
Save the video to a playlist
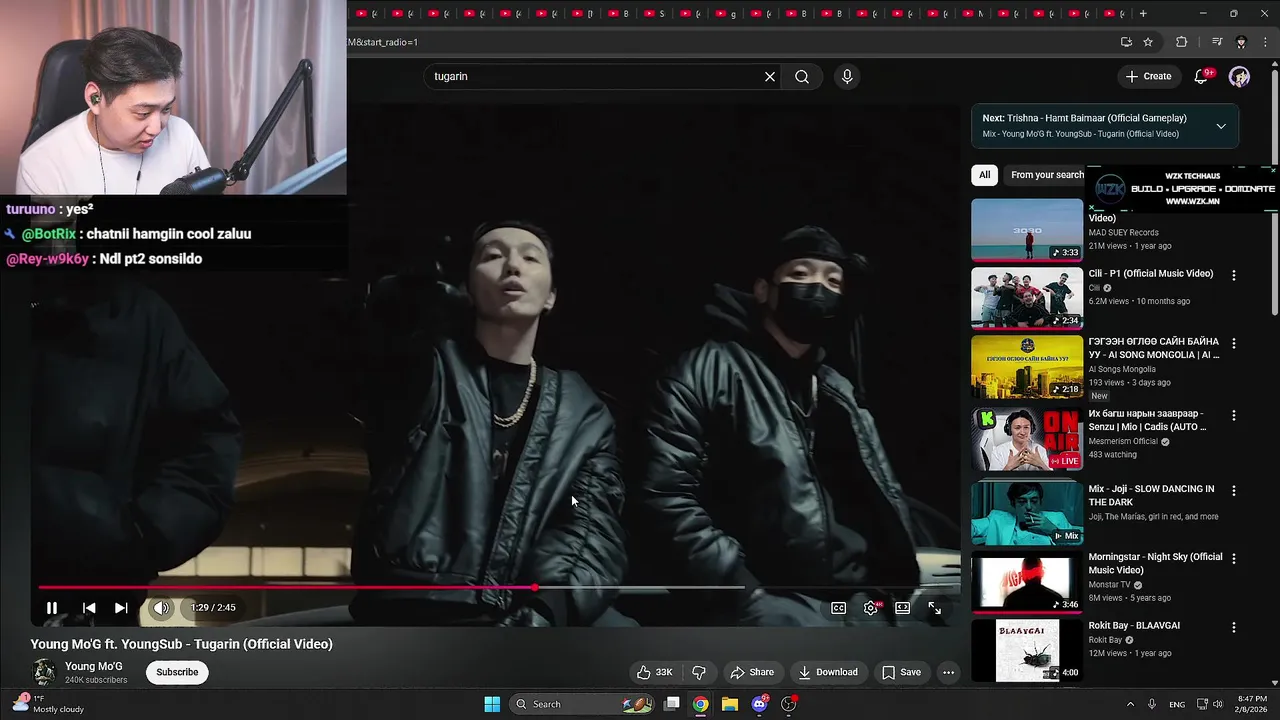tap(901, 672)
